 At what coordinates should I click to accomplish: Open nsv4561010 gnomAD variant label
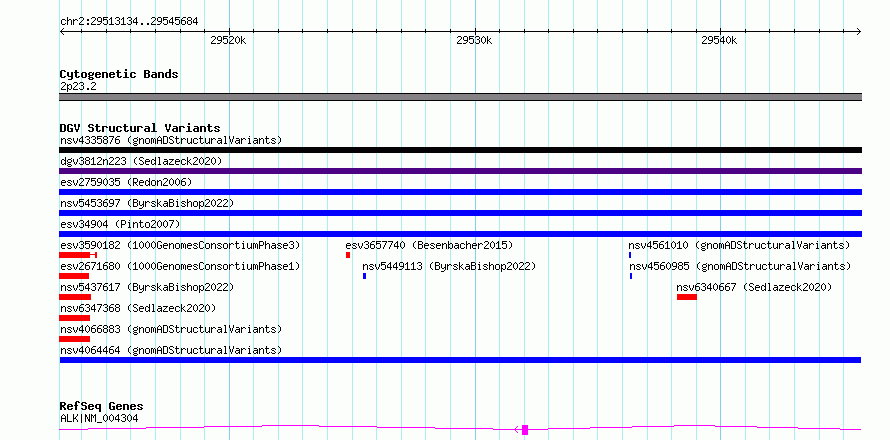coord(739,245)
